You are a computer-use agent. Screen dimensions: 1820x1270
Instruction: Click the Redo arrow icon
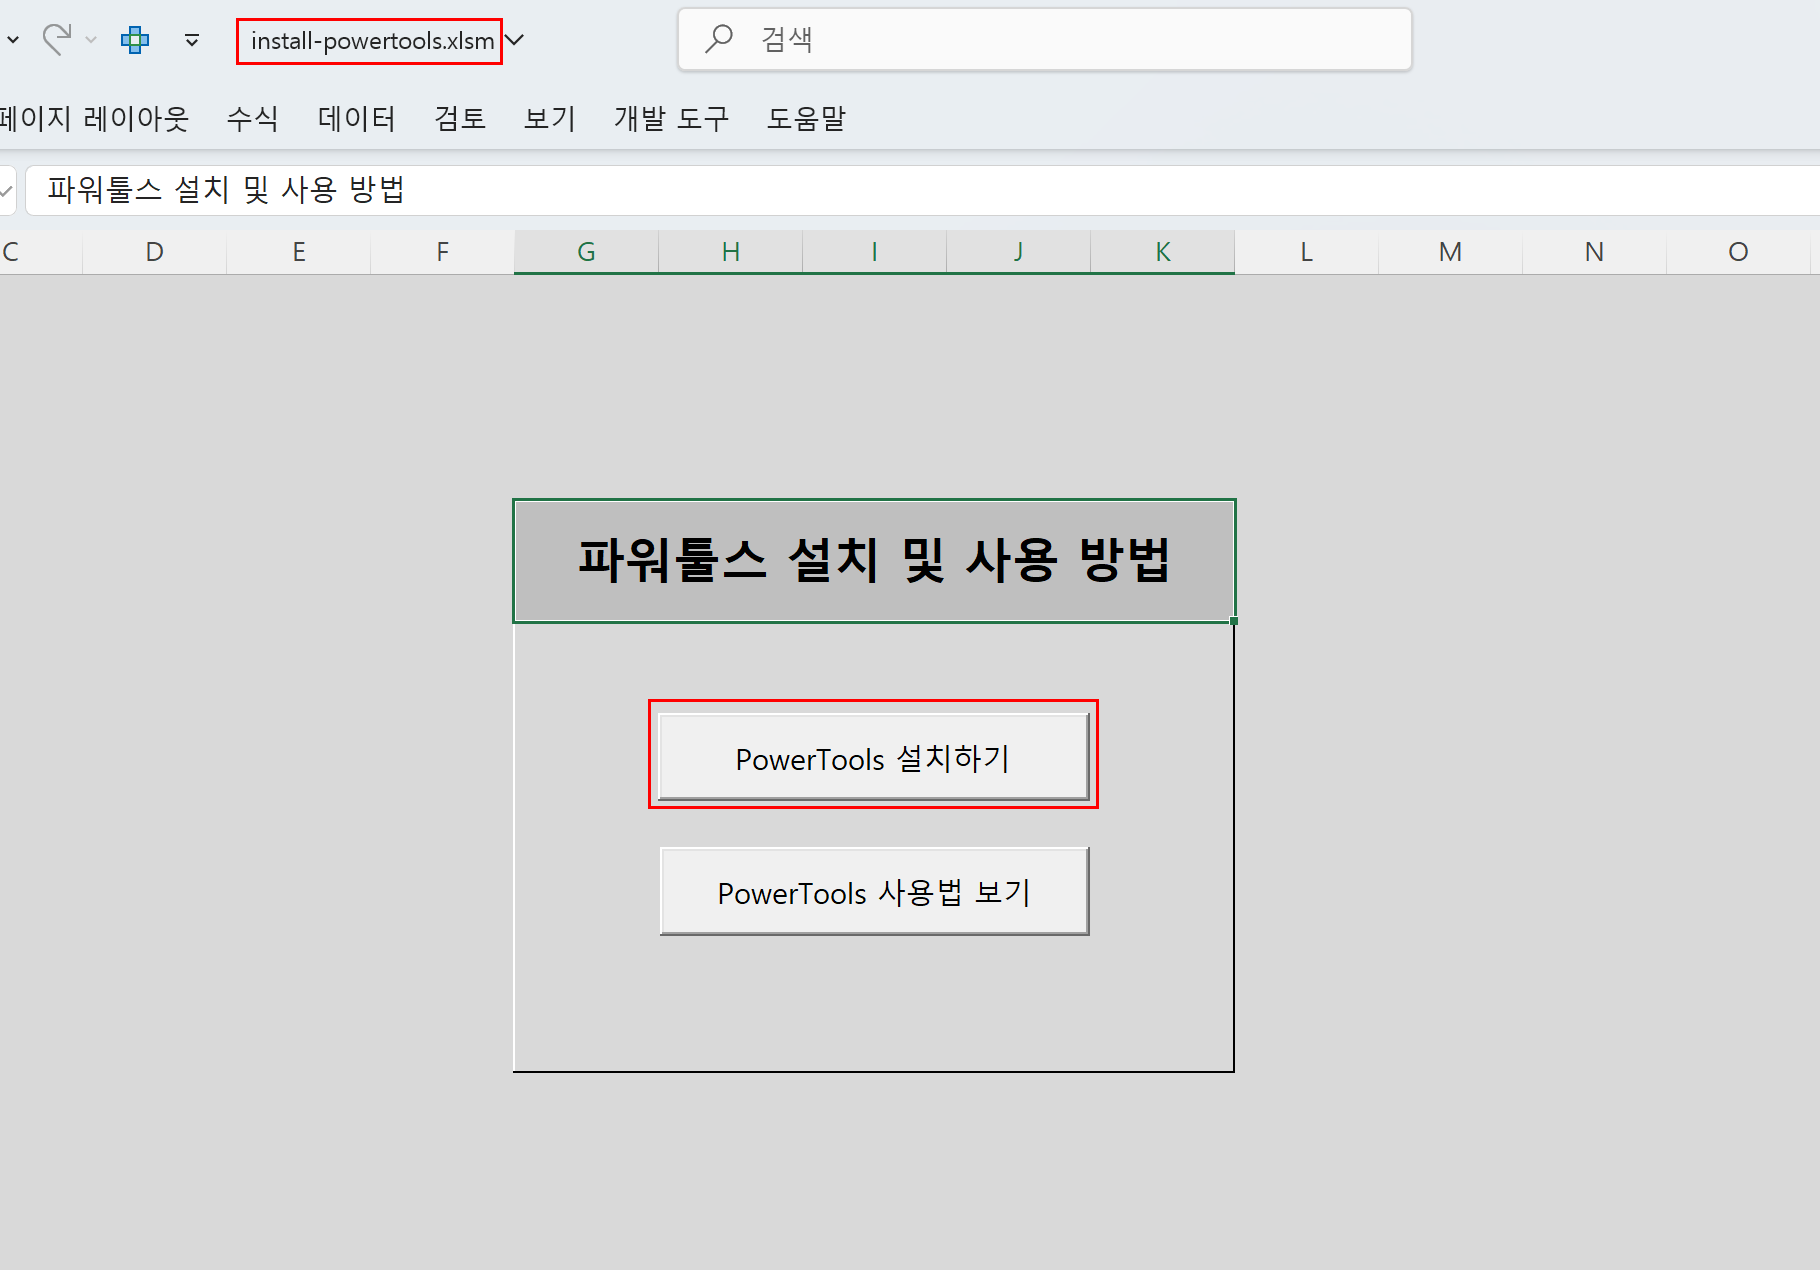tap(57, 40)
